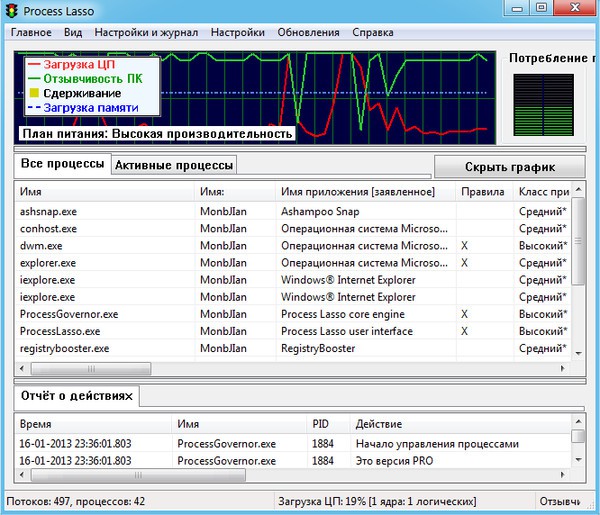Click the process list's scroll-down arrow
The image size is (600, 515).
coord(577,351)
